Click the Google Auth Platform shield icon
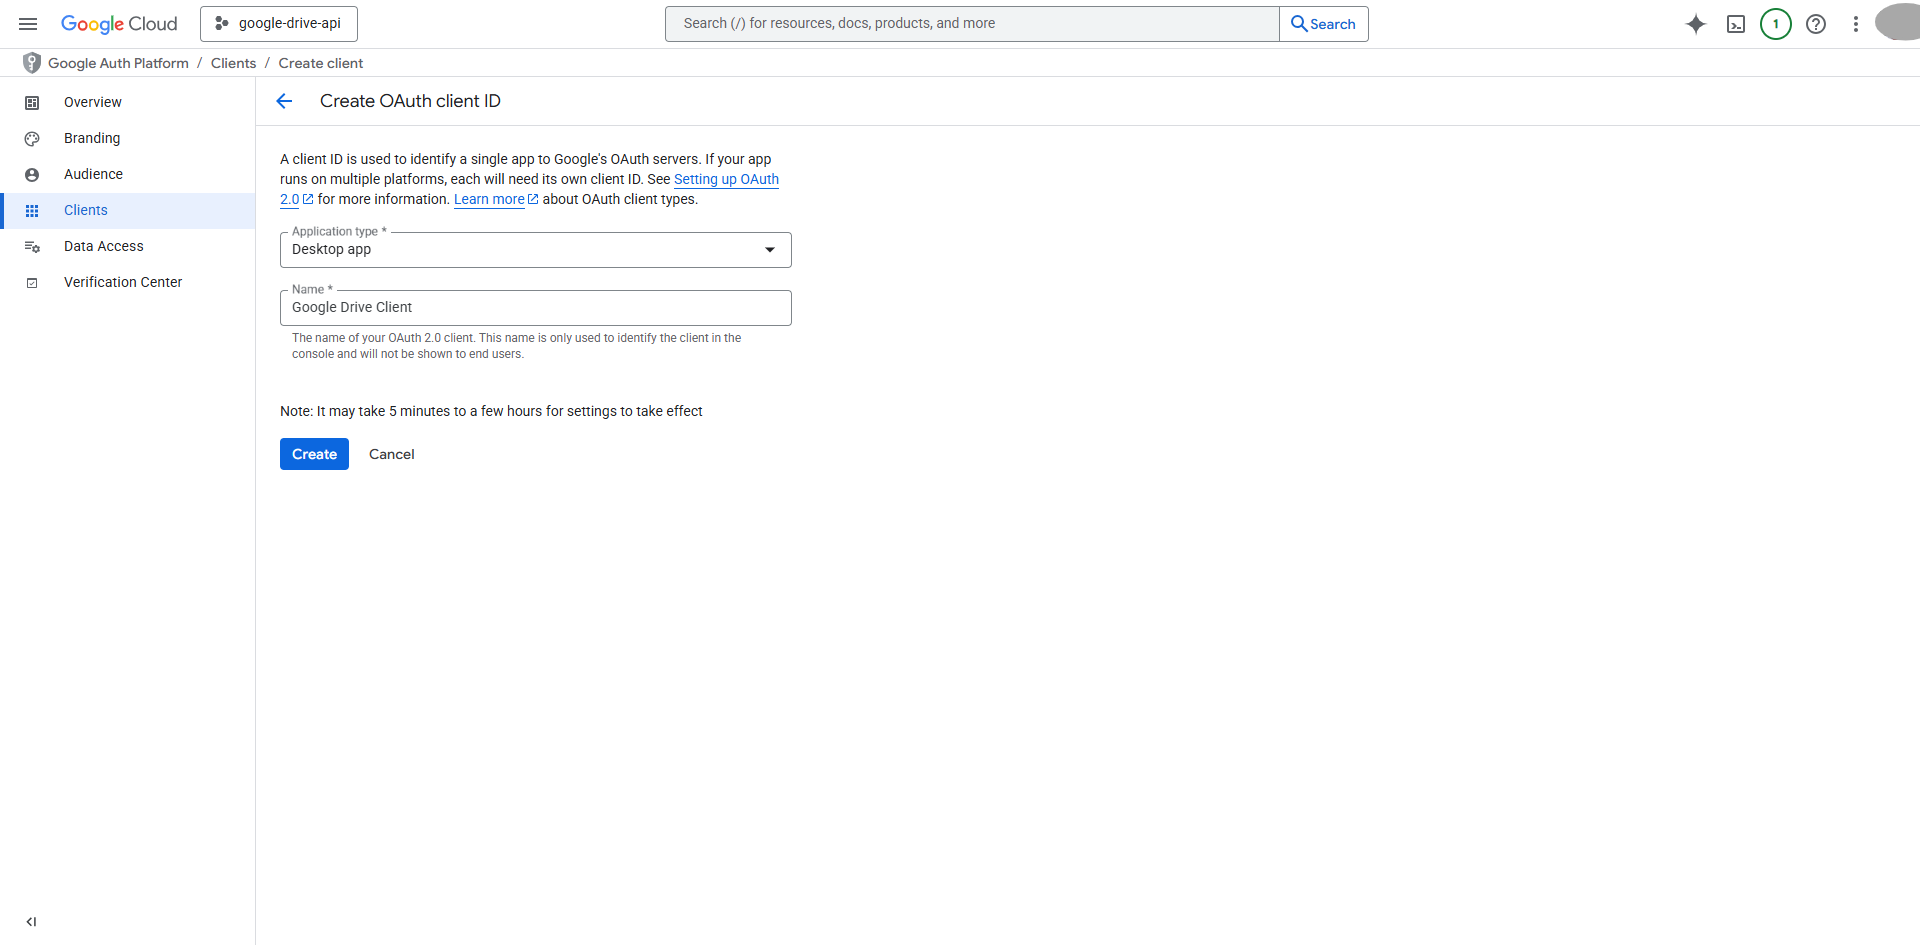1920x945 pixels. click(x=32, y=63)
